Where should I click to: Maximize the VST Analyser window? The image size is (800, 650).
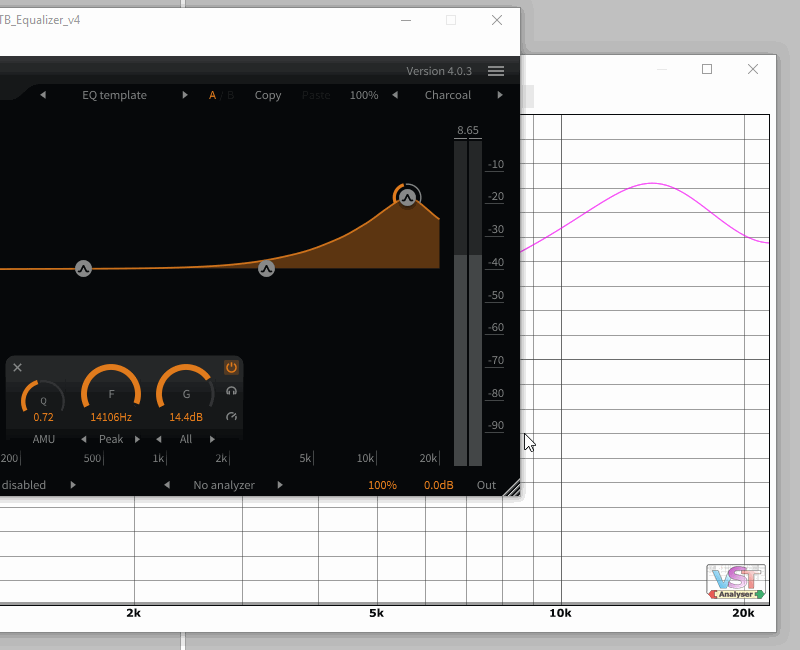pos(707,69)
